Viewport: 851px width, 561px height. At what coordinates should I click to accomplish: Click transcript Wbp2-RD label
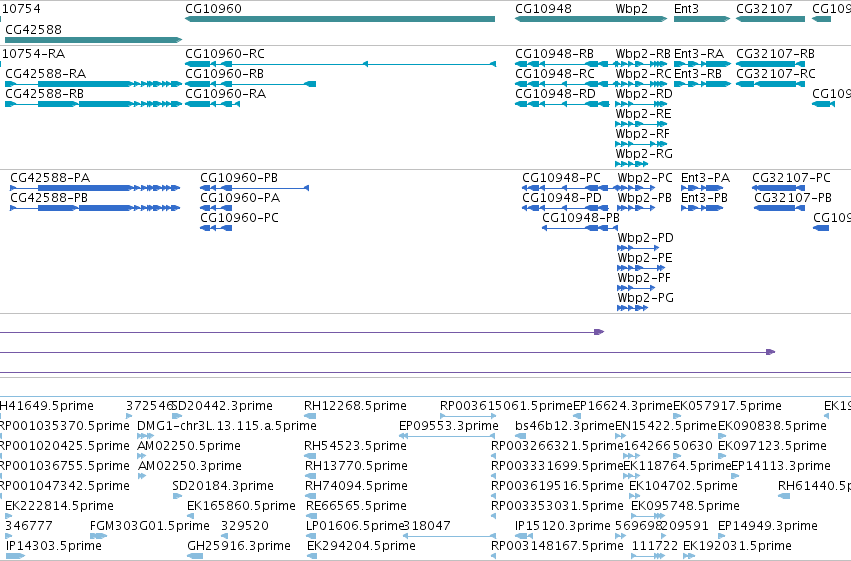click(x=644, y=94)
